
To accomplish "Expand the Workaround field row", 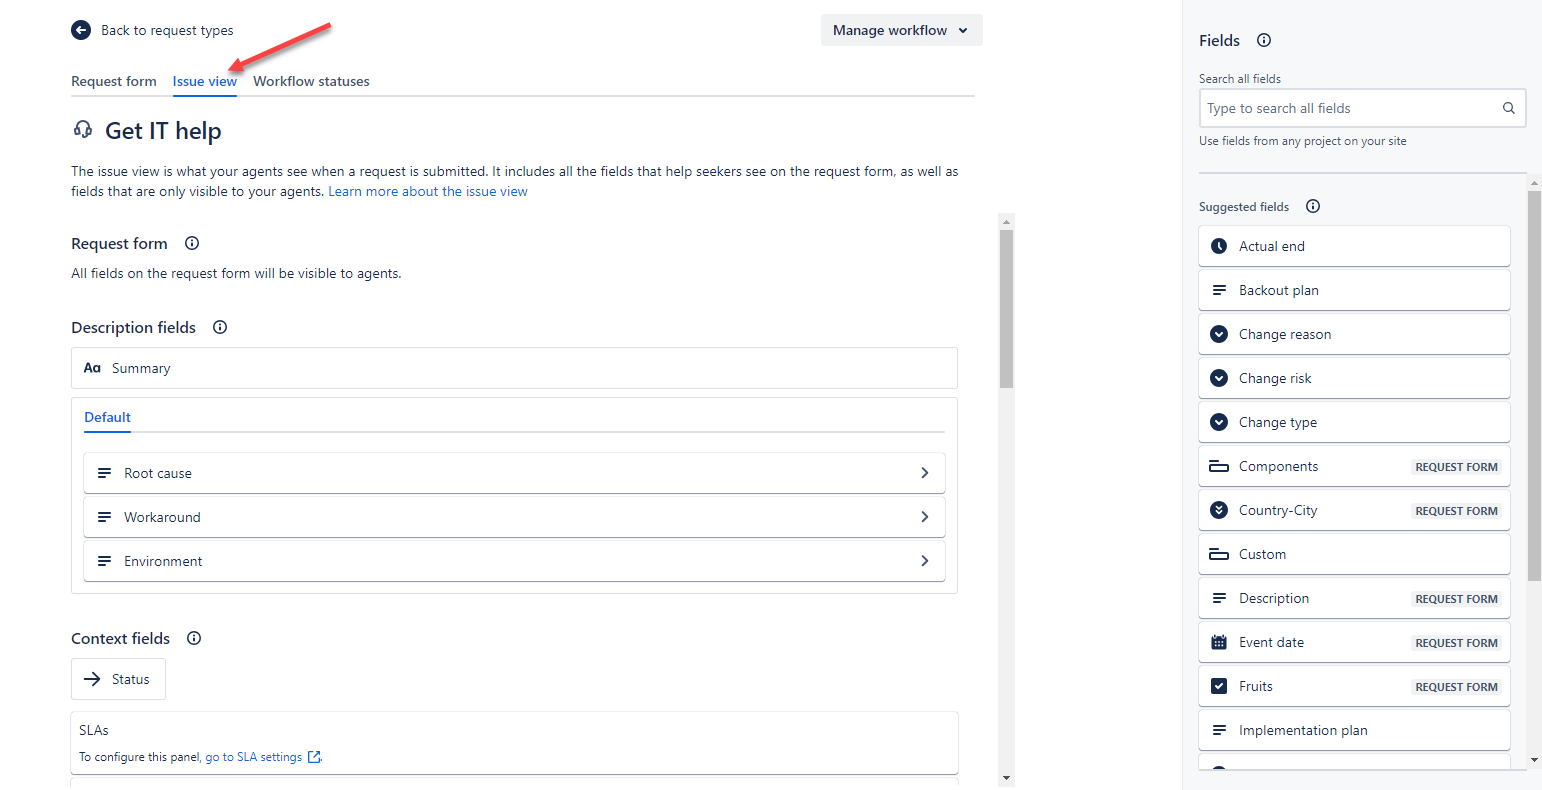I will click(924, 516).
